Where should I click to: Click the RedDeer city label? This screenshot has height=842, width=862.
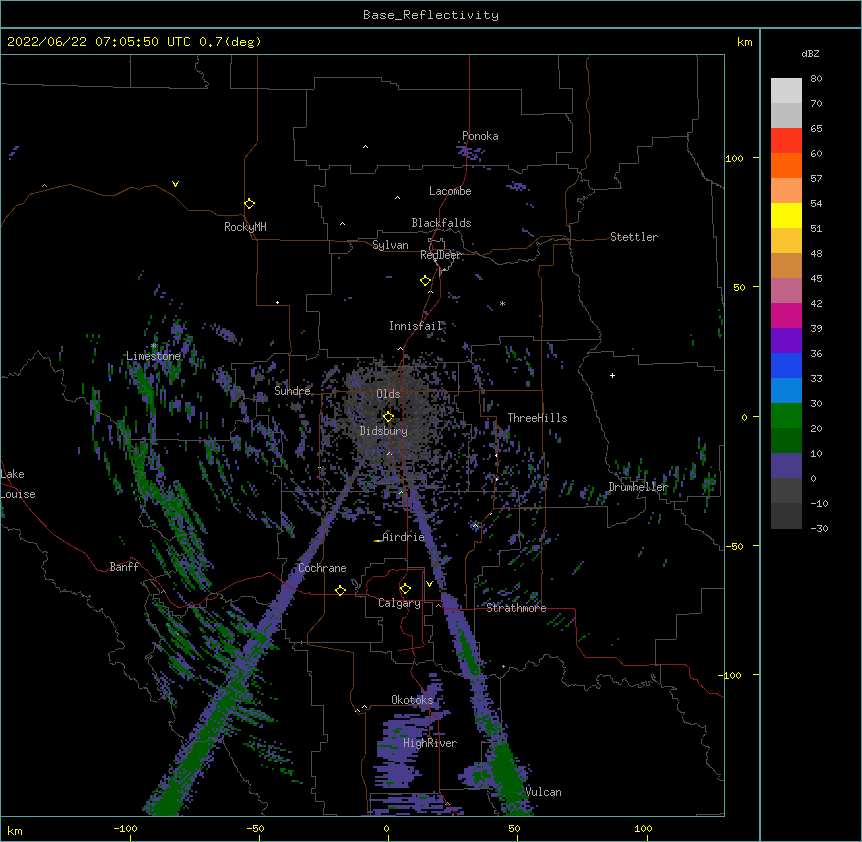[x=440, y=255]
